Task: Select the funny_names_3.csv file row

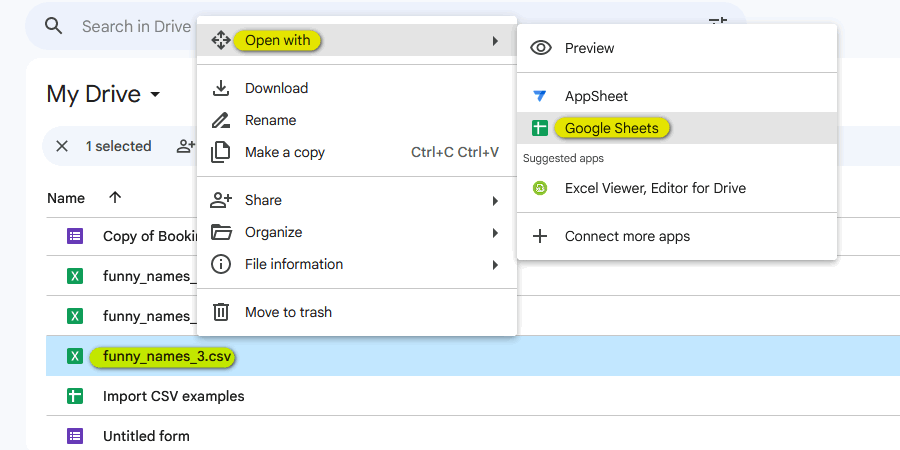Action: pos(473,356)
